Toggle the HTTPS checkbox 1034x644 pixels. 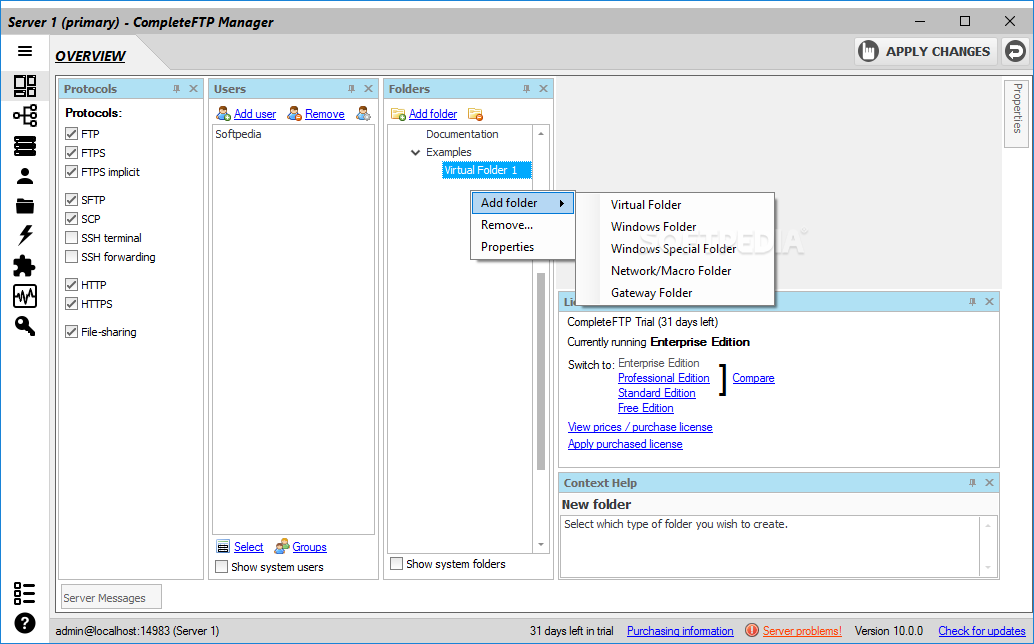pos(71,304)
